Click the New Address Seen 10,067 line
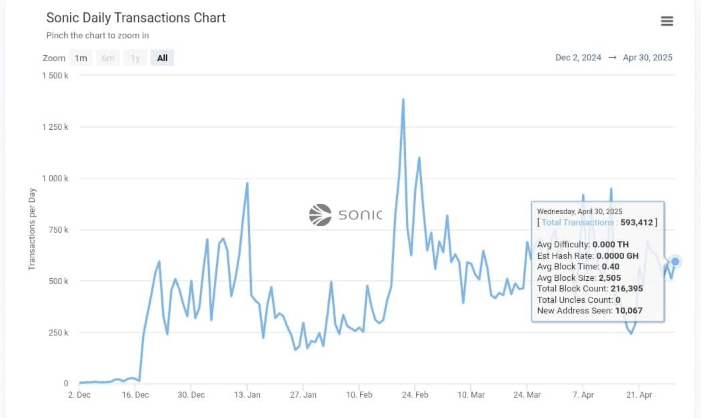701x418 pixels. (x=590, y=311)
